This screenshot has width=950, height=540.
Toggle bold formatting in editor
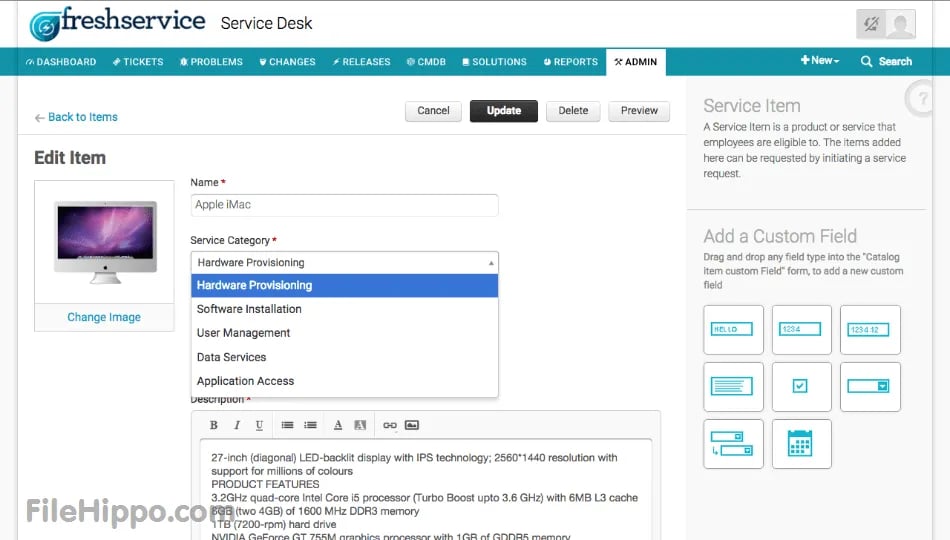[213, 425]
